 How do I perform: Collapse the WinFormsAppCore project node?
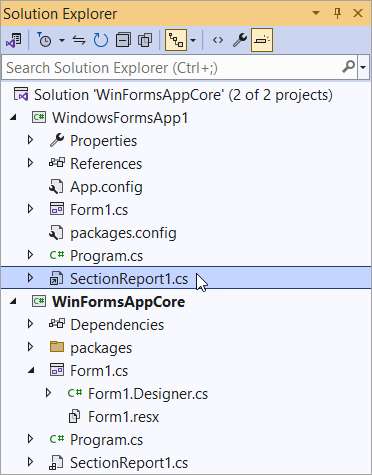13,302
